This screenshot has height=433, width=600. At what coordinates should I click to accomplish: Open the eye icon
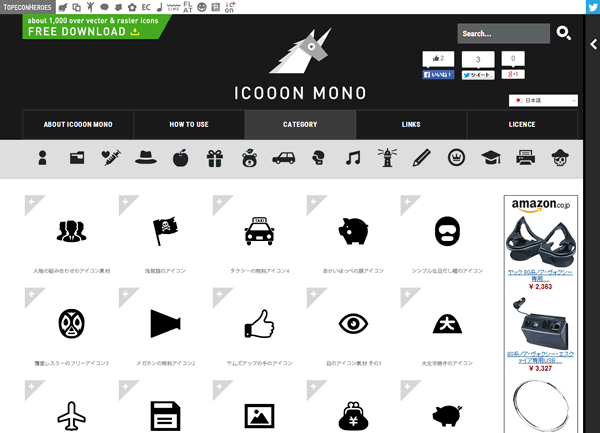tap(353, 324)
